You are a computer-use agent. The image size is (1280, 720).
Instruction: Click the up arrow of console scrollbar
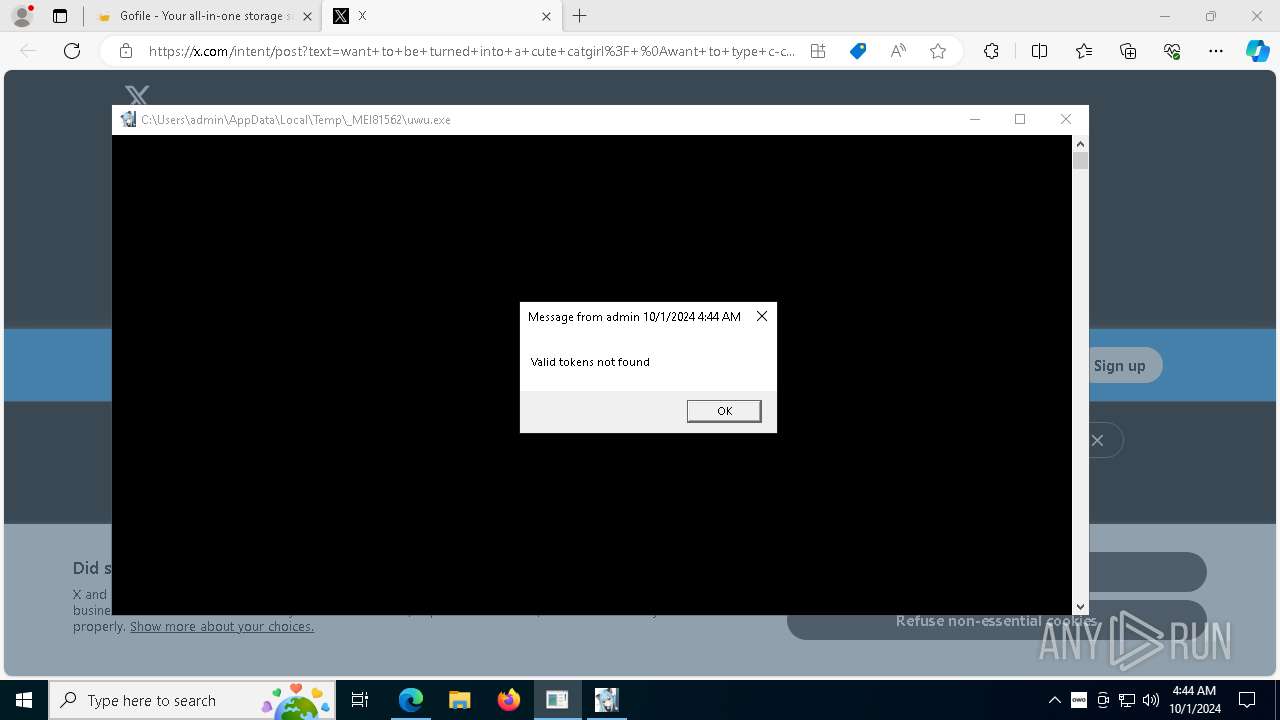pos(1080,144)
